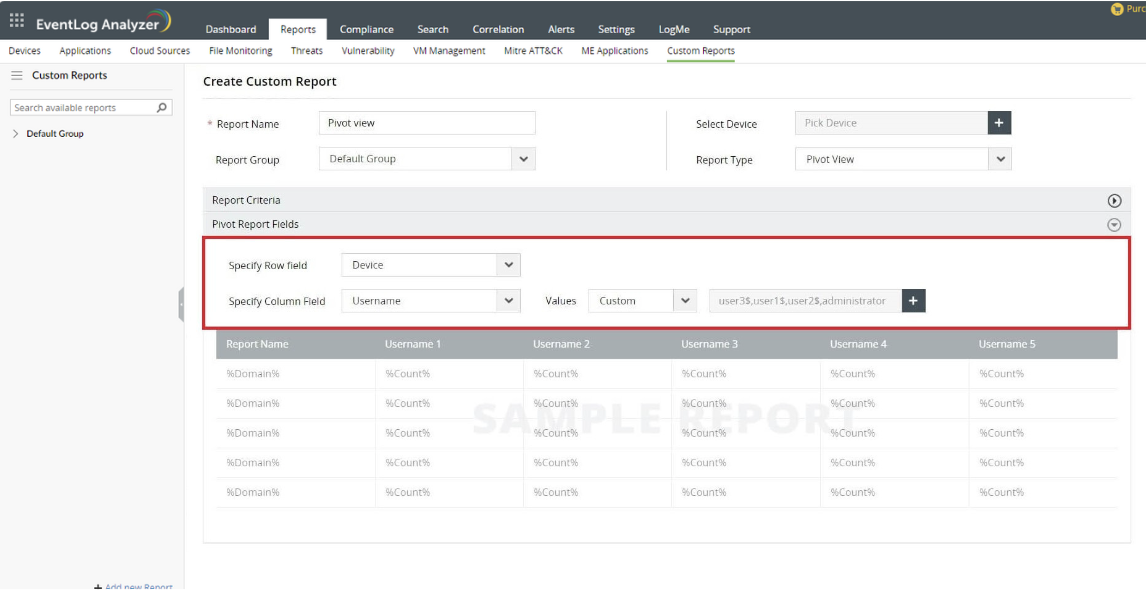The height and width of the screenshot is (590, 1146).
Task: Click the plus icon next to Pick Device
Action: 999,123
